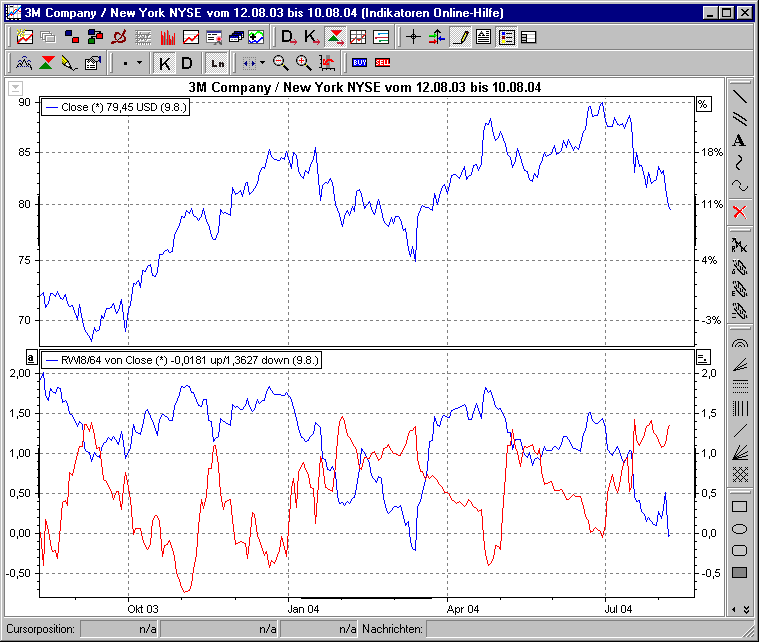The height and width of the screenshot is (642, 759).
Task: Click the red X delete drawing tool
Action: (x=739, y=211)
